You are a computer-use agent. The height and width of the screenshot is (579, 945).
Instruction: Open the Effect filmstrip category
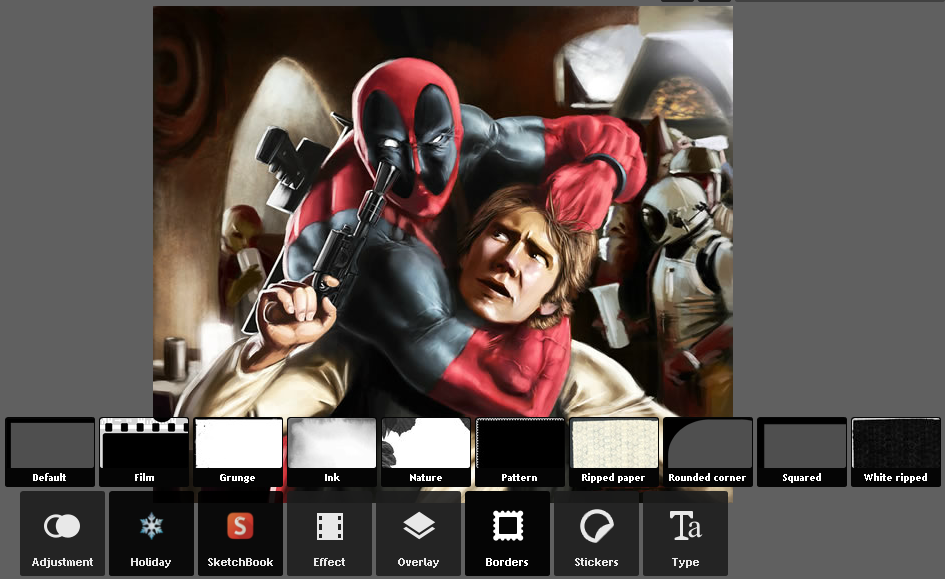coord(329,533)
